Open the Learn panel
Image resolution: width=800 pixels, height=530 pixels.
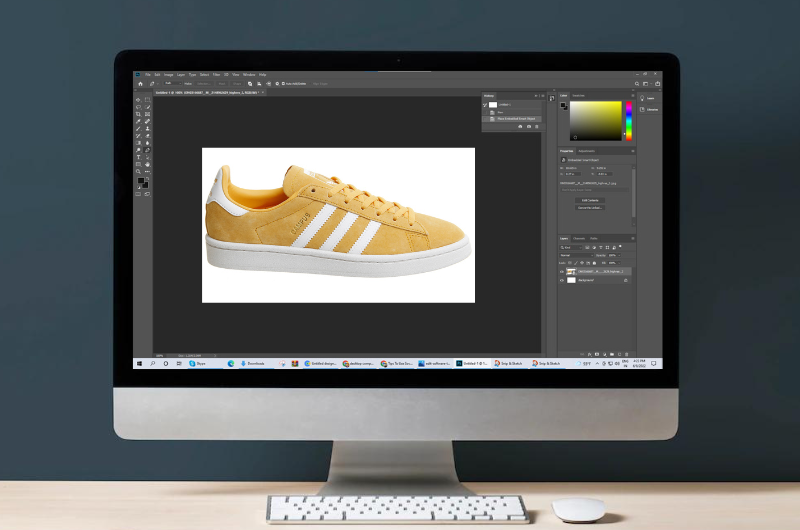point(649,98)
